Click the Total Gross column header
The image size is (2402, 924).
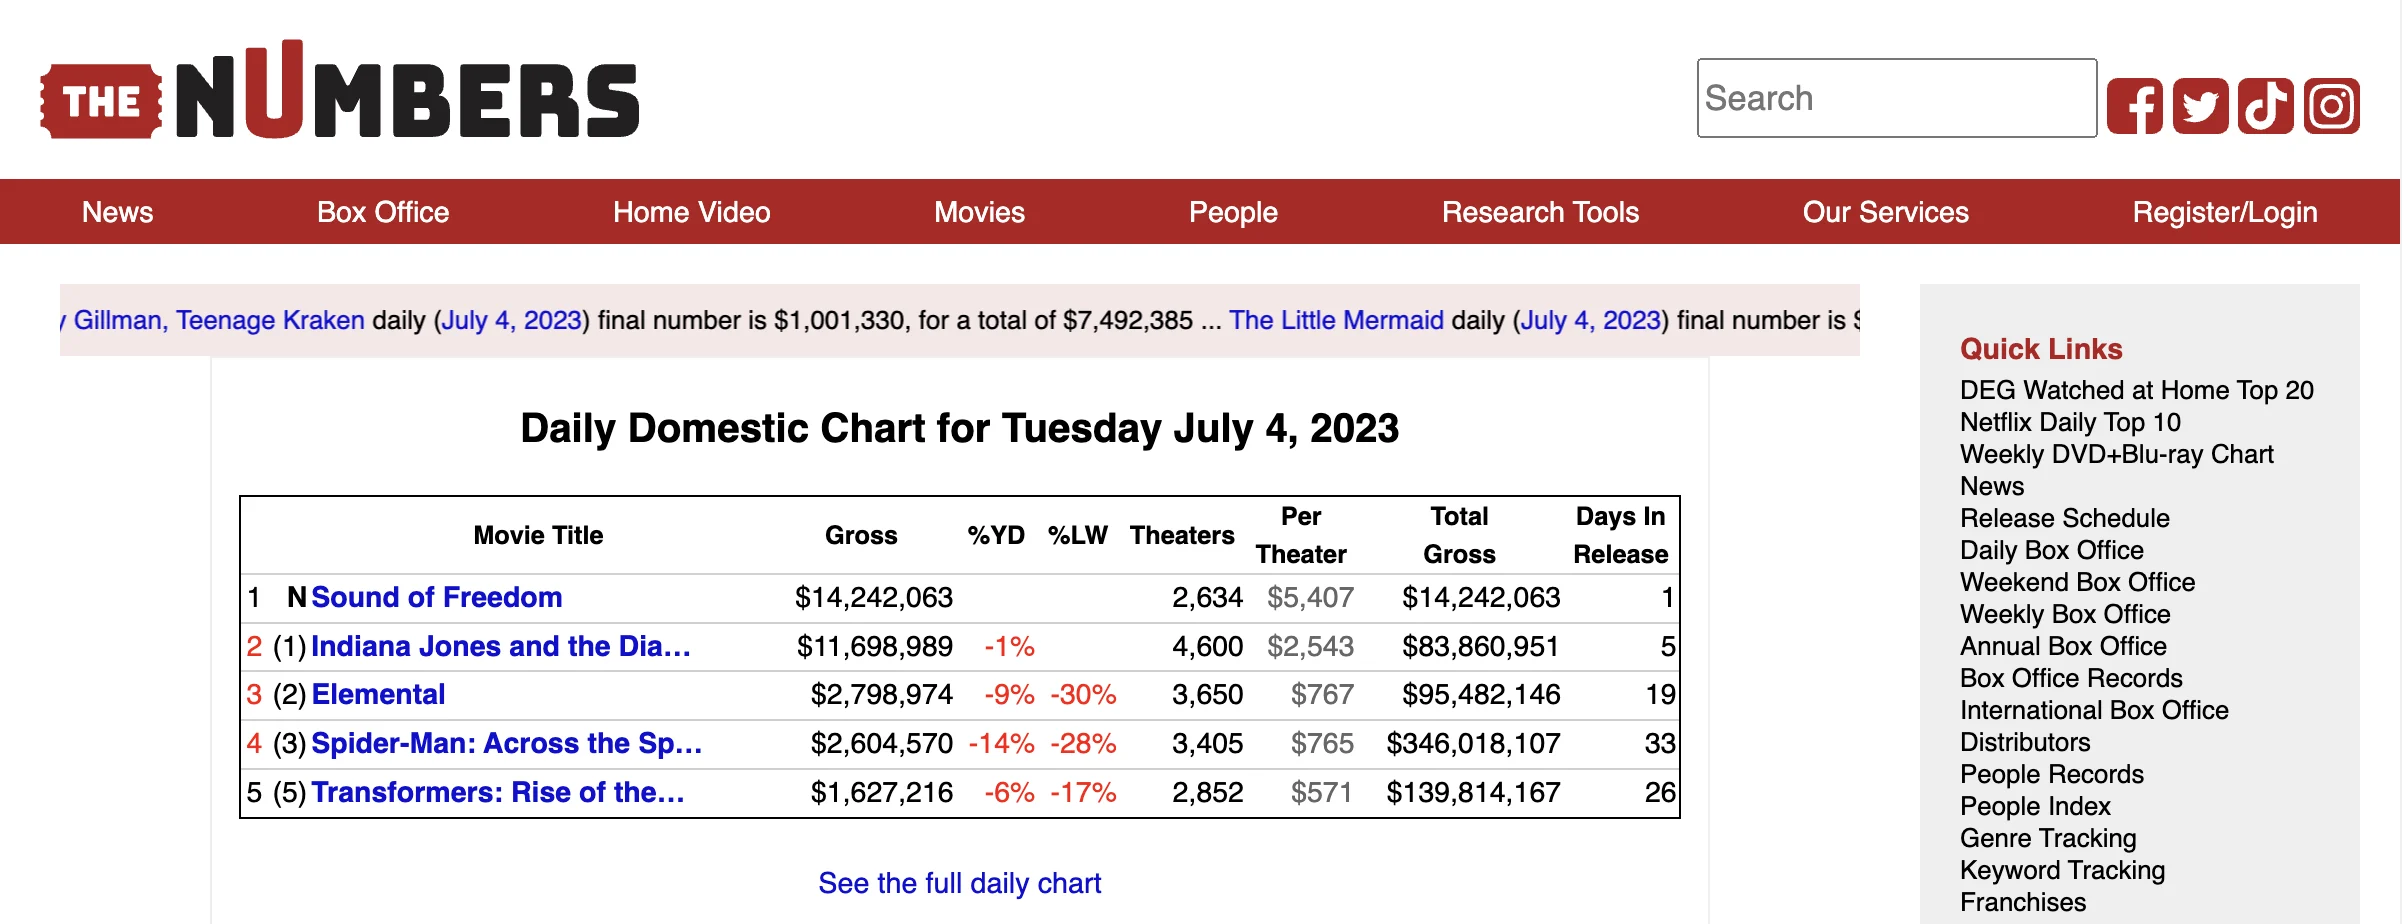click(1459, 535)
